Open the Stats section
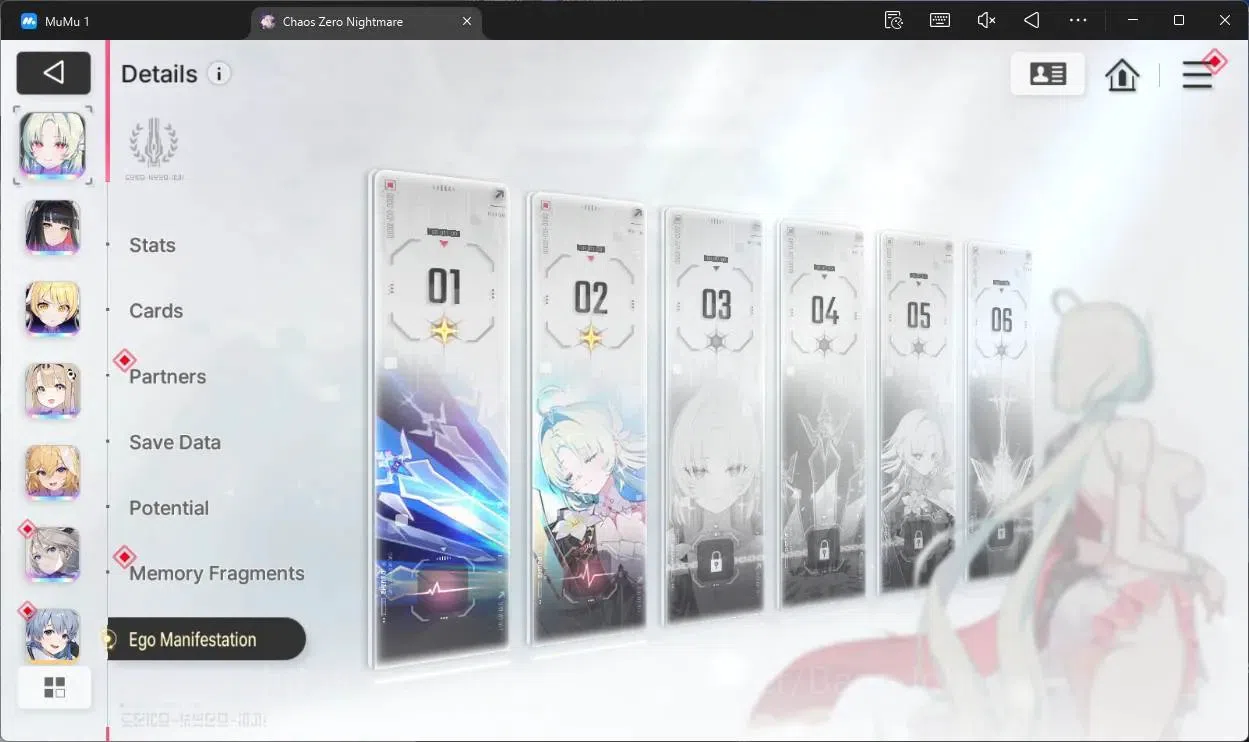This screenshot has height=742, width=1249. pos(152,245)
